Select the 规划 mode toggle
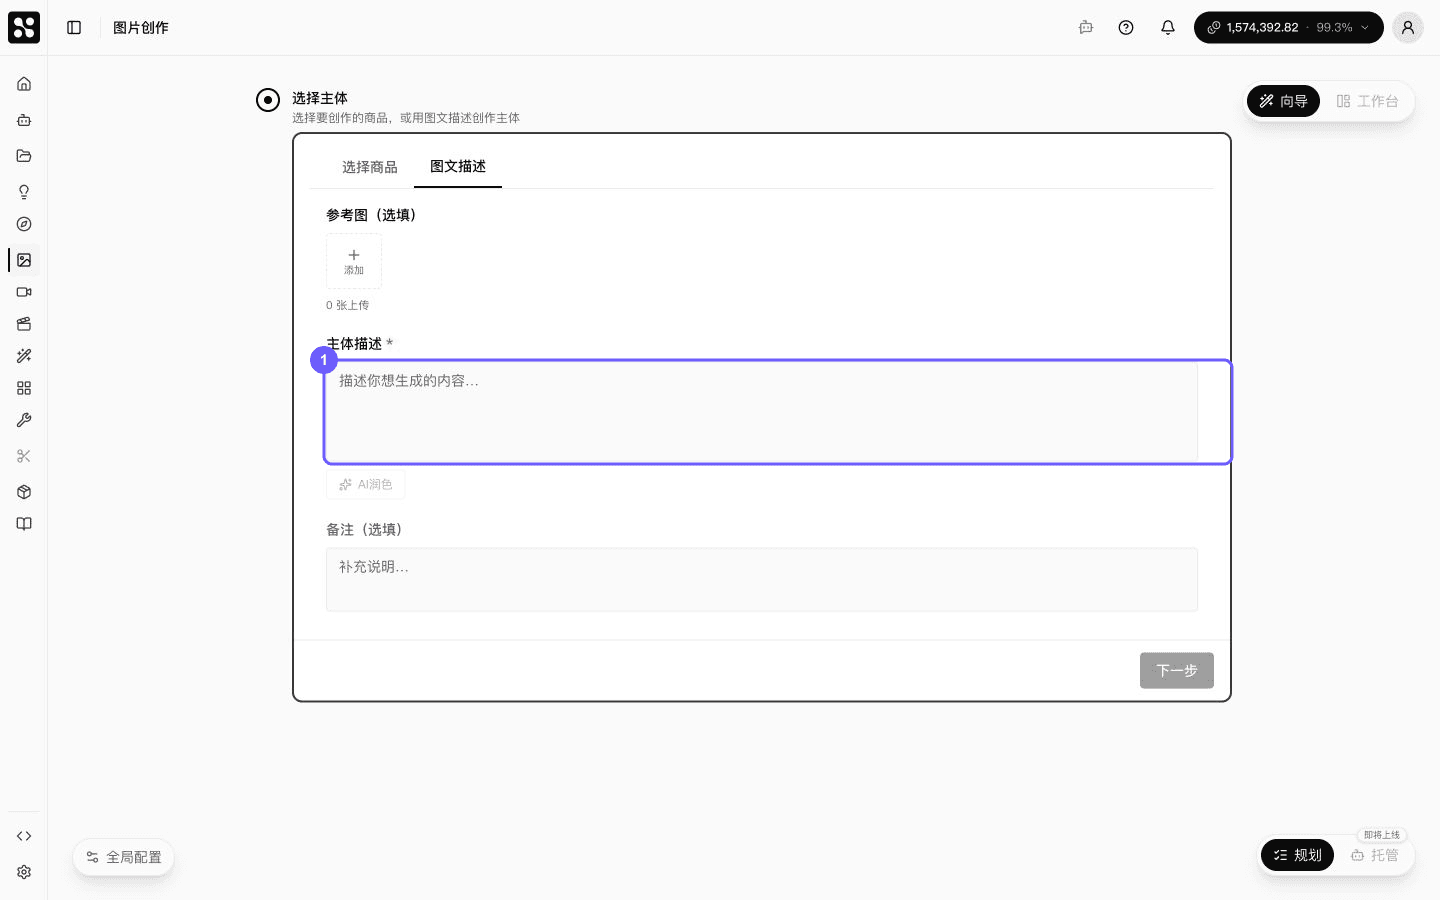 click(x=1297, y=855)
